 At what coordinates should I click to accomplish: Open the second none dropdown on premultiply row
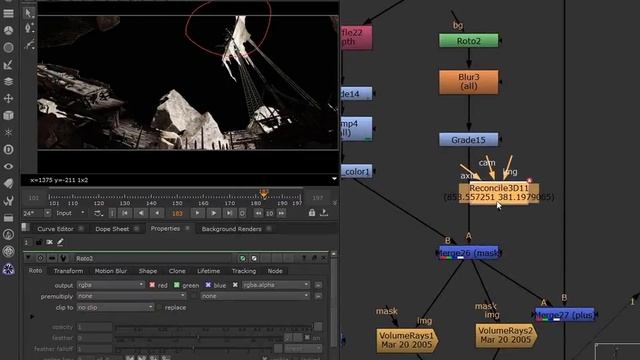(x=255, y=296)
